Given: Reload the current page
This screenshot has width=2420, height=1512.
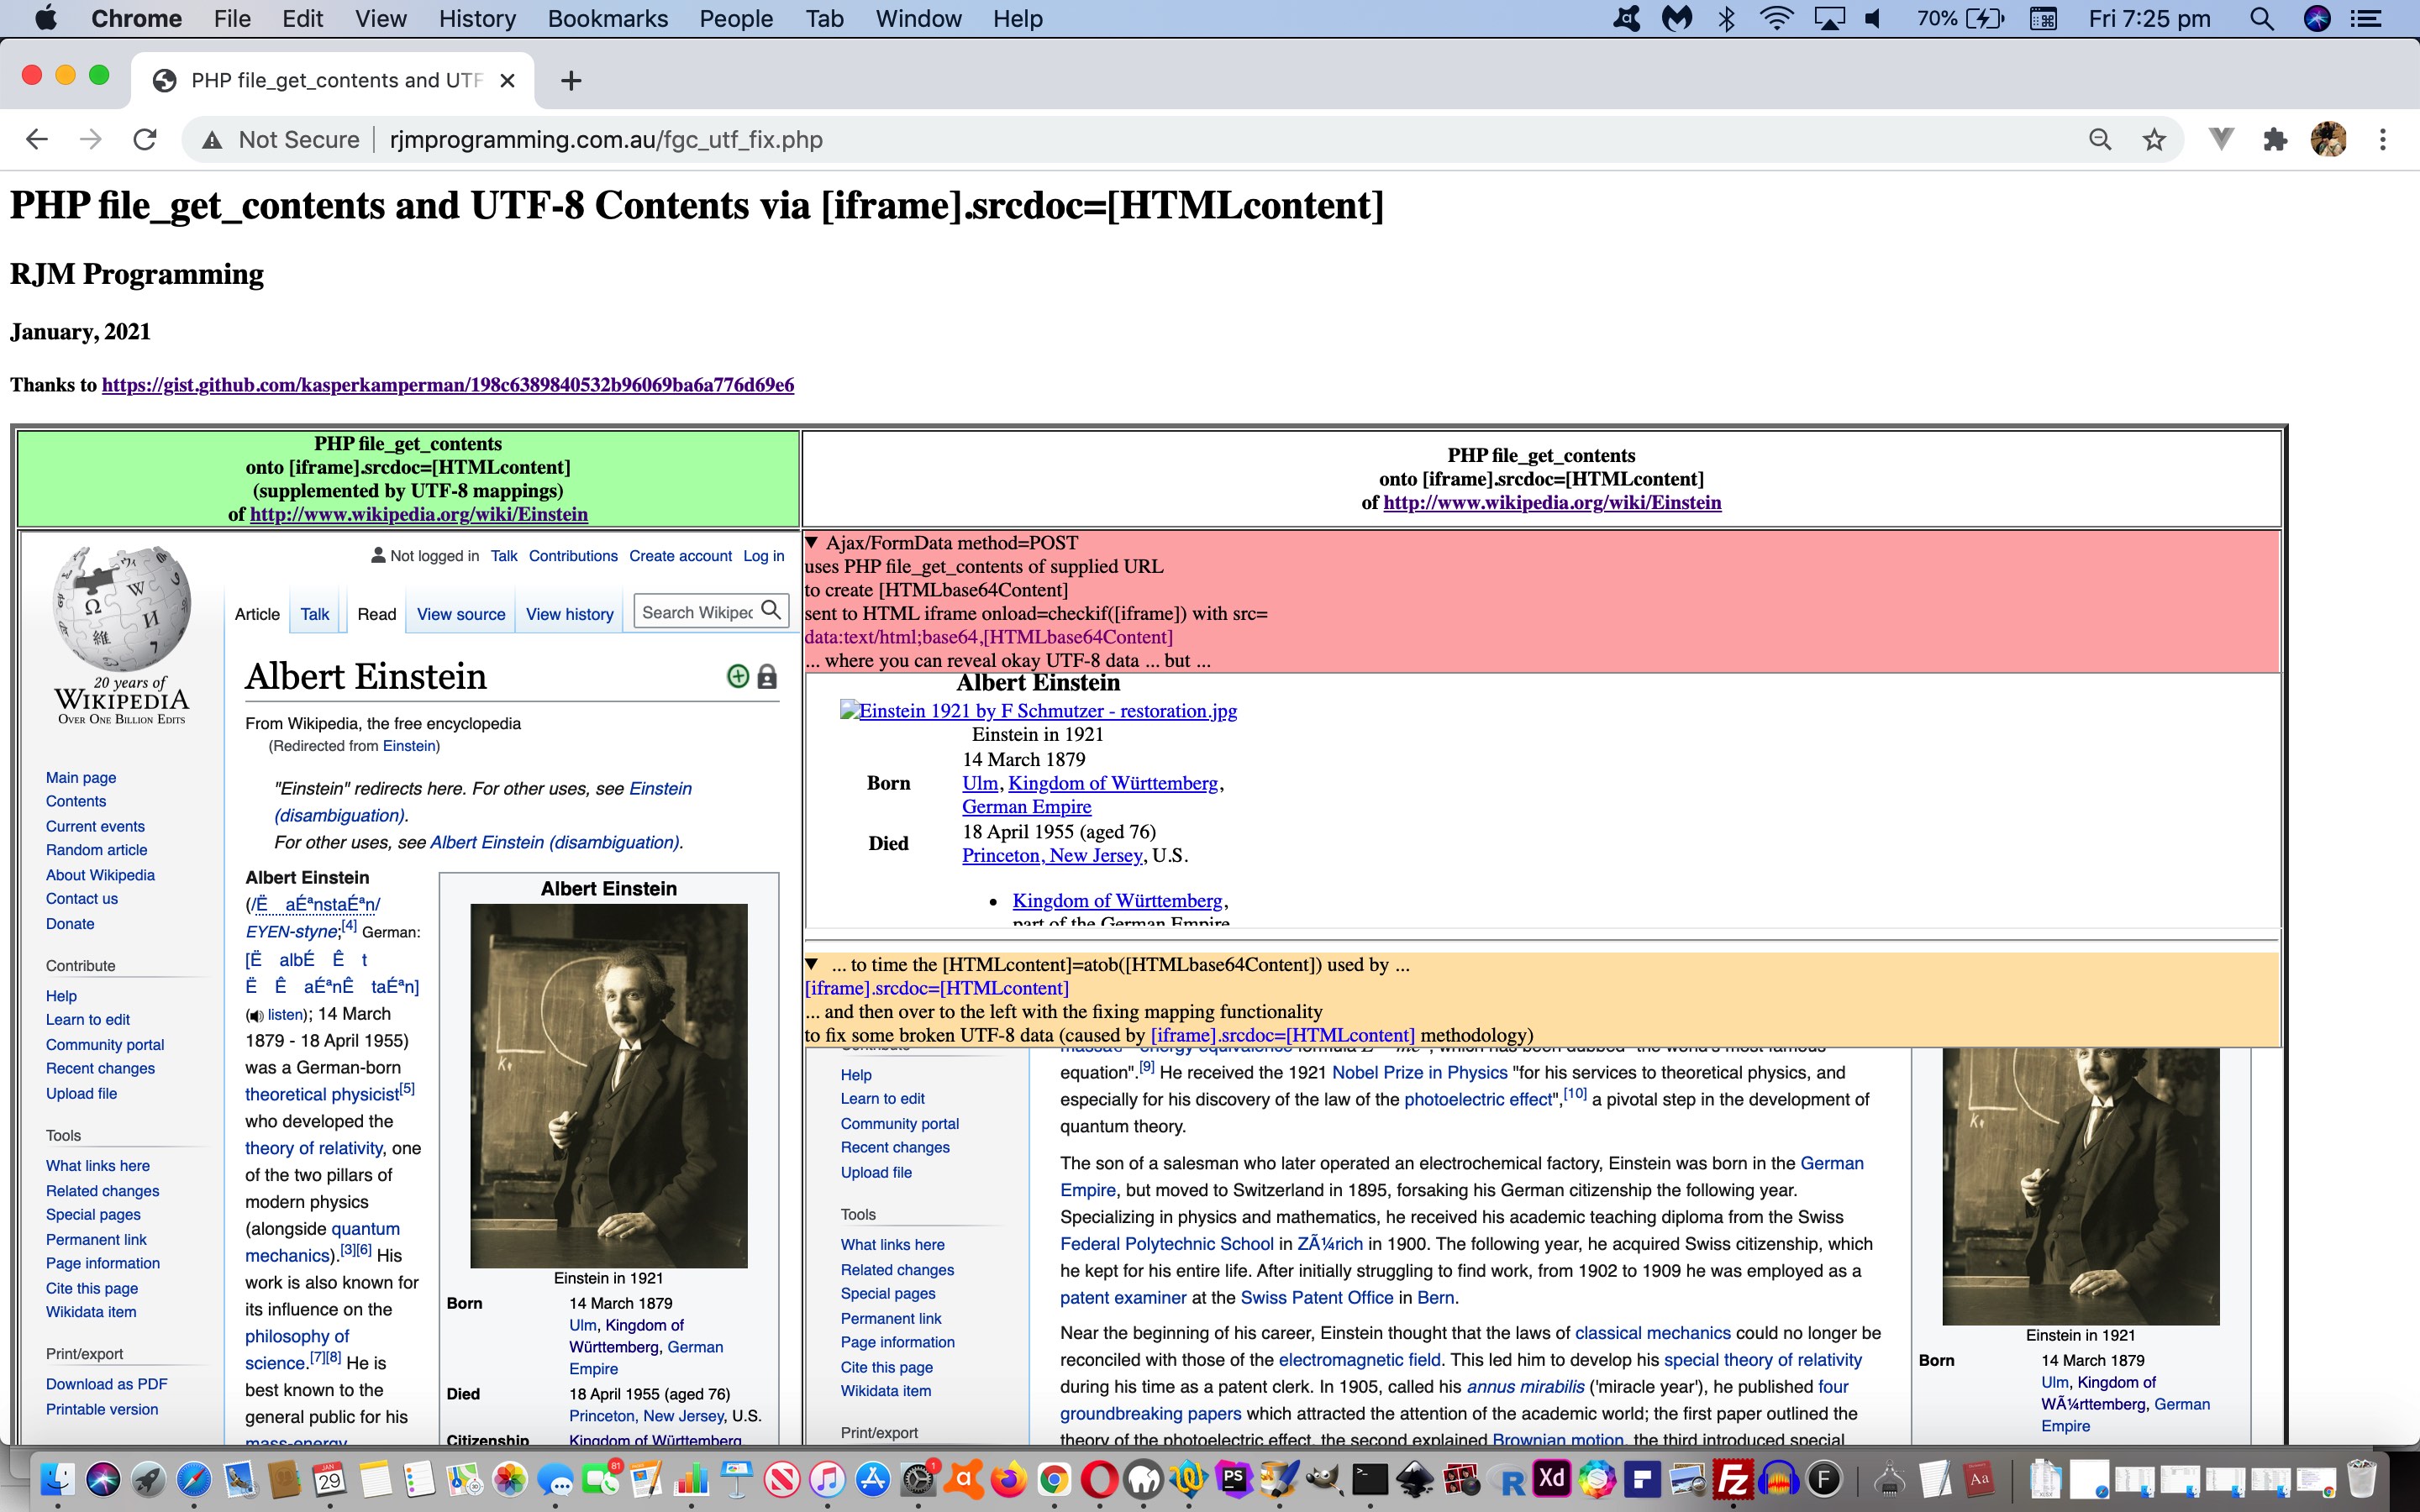Looking at the screenshot, I should pyautogui.click(x=145, y=140).
